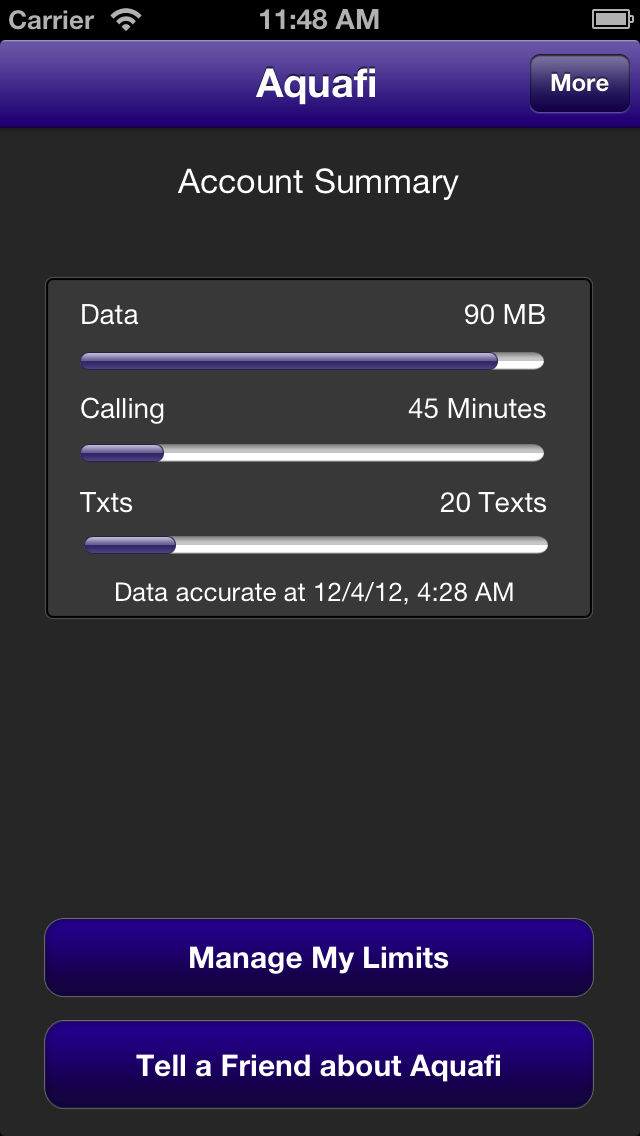Click the Txts usage progress bar
The image size is (640, 1136).
(316, 545)
